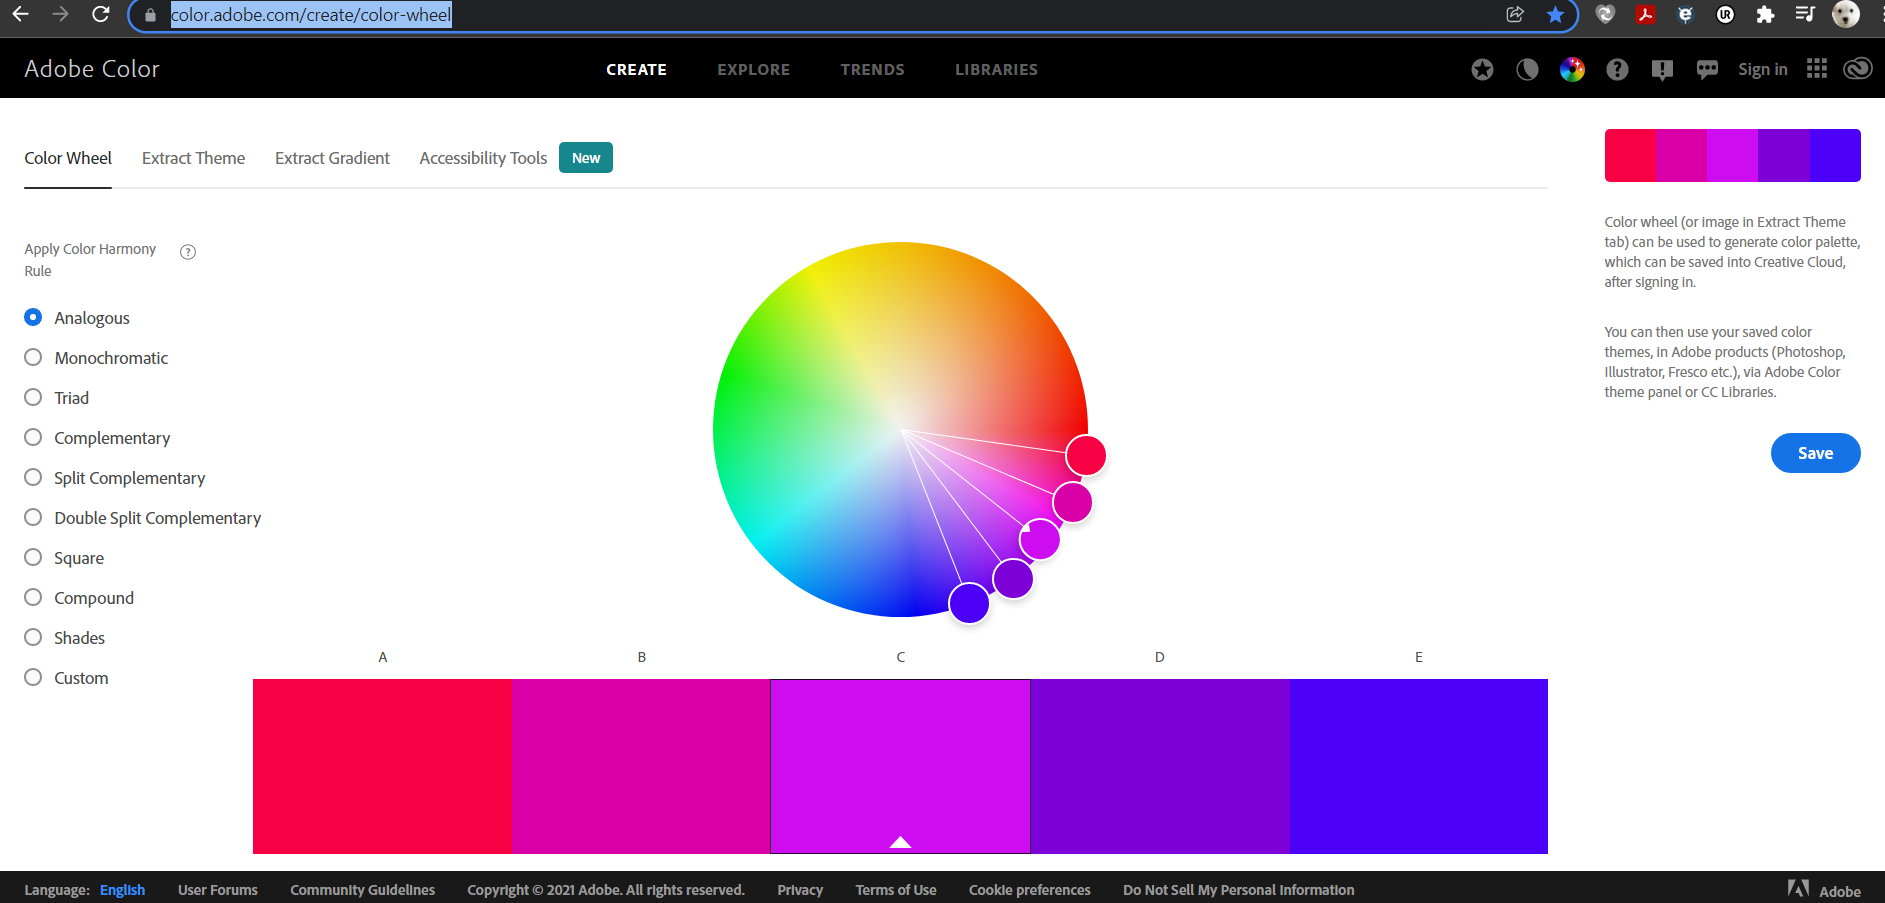The height and width of the screenshot is (903, 1885).
Task: Open the Chrome profile avatar
Action: [1846, 14]
